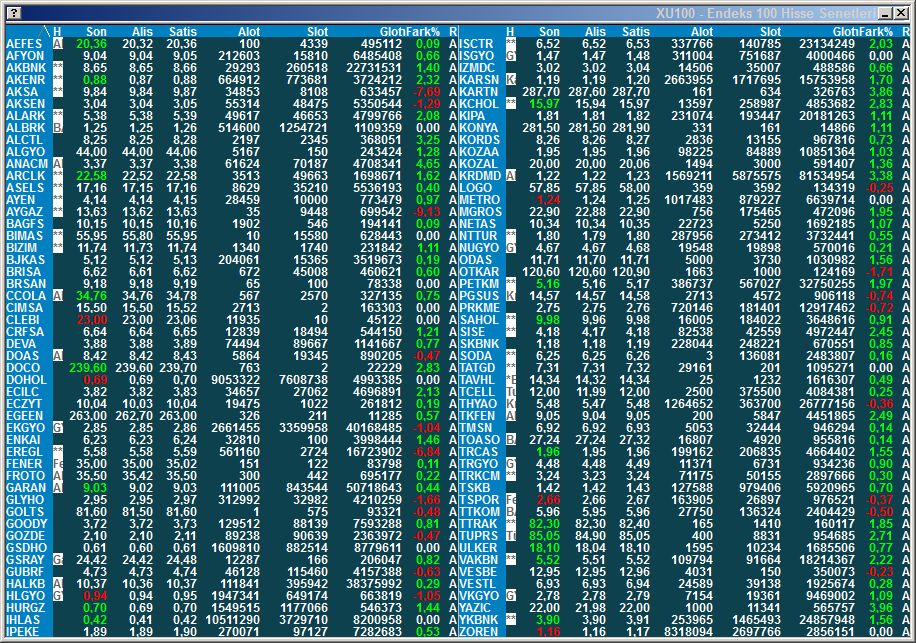Click the TCELL stock symbol
Screen dimensions: 916x643
[x=477, y=391]
